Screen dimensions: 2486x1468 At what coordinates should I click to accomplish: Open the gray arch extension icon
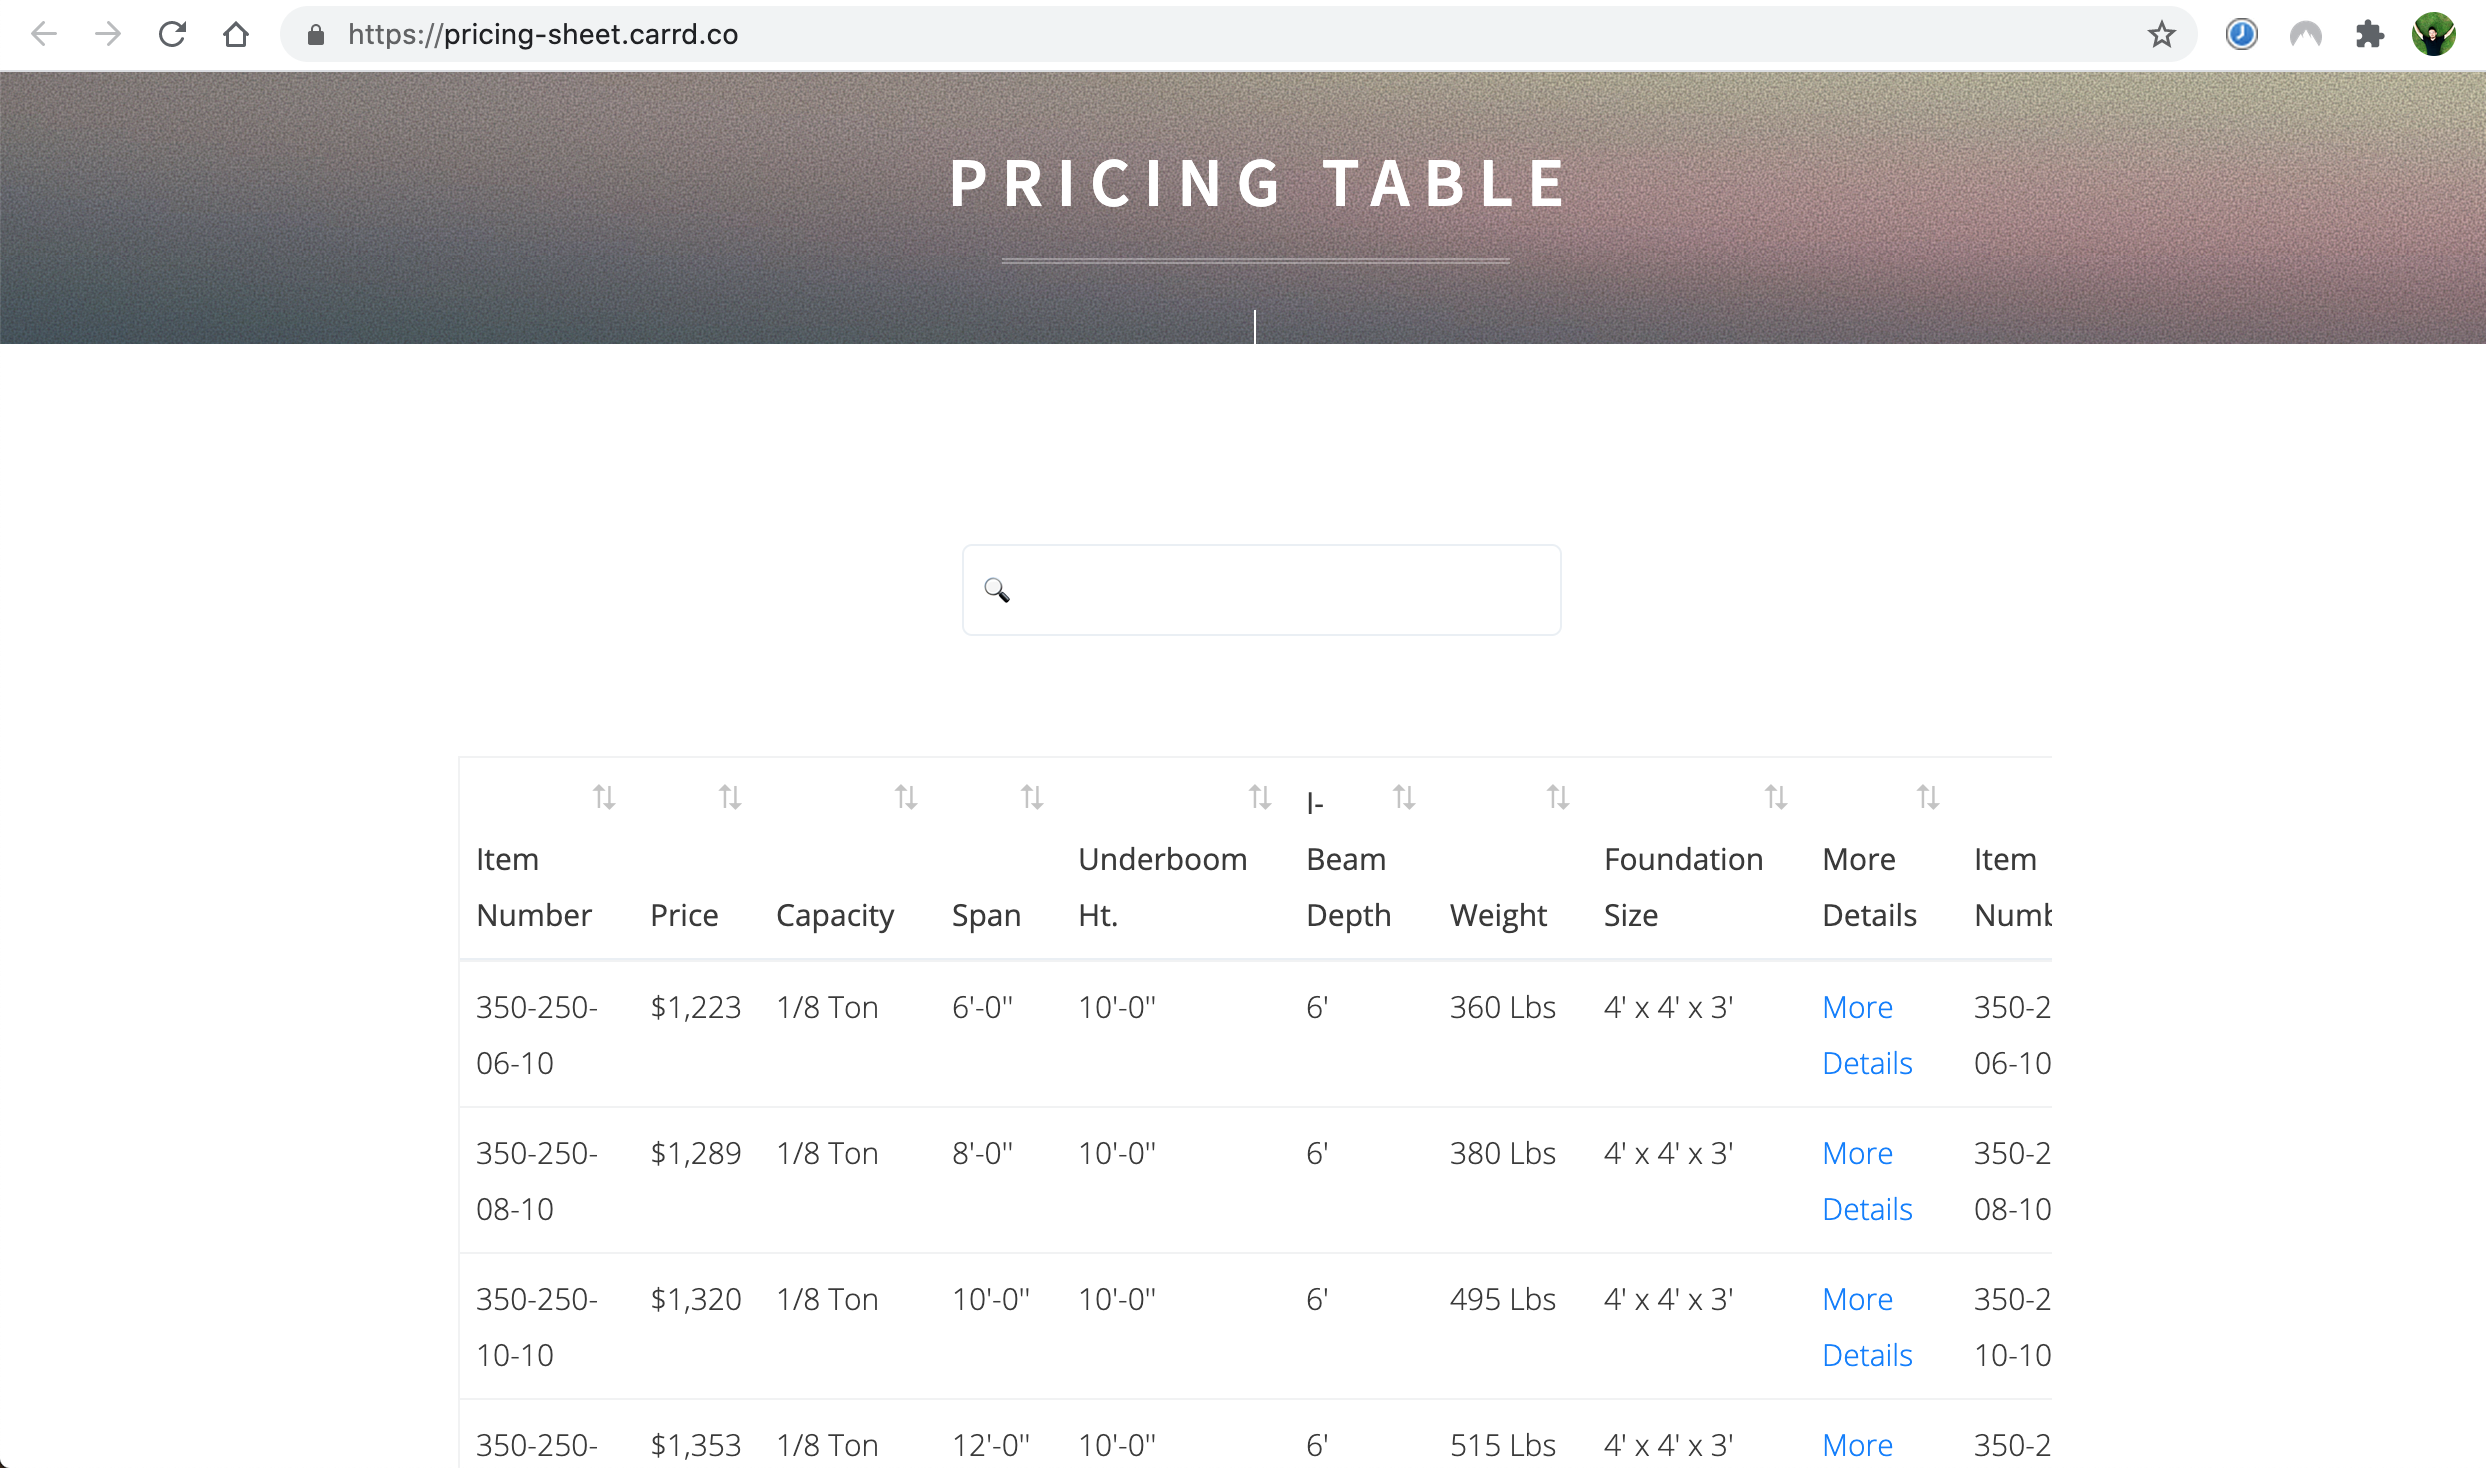click(2305, 35)
